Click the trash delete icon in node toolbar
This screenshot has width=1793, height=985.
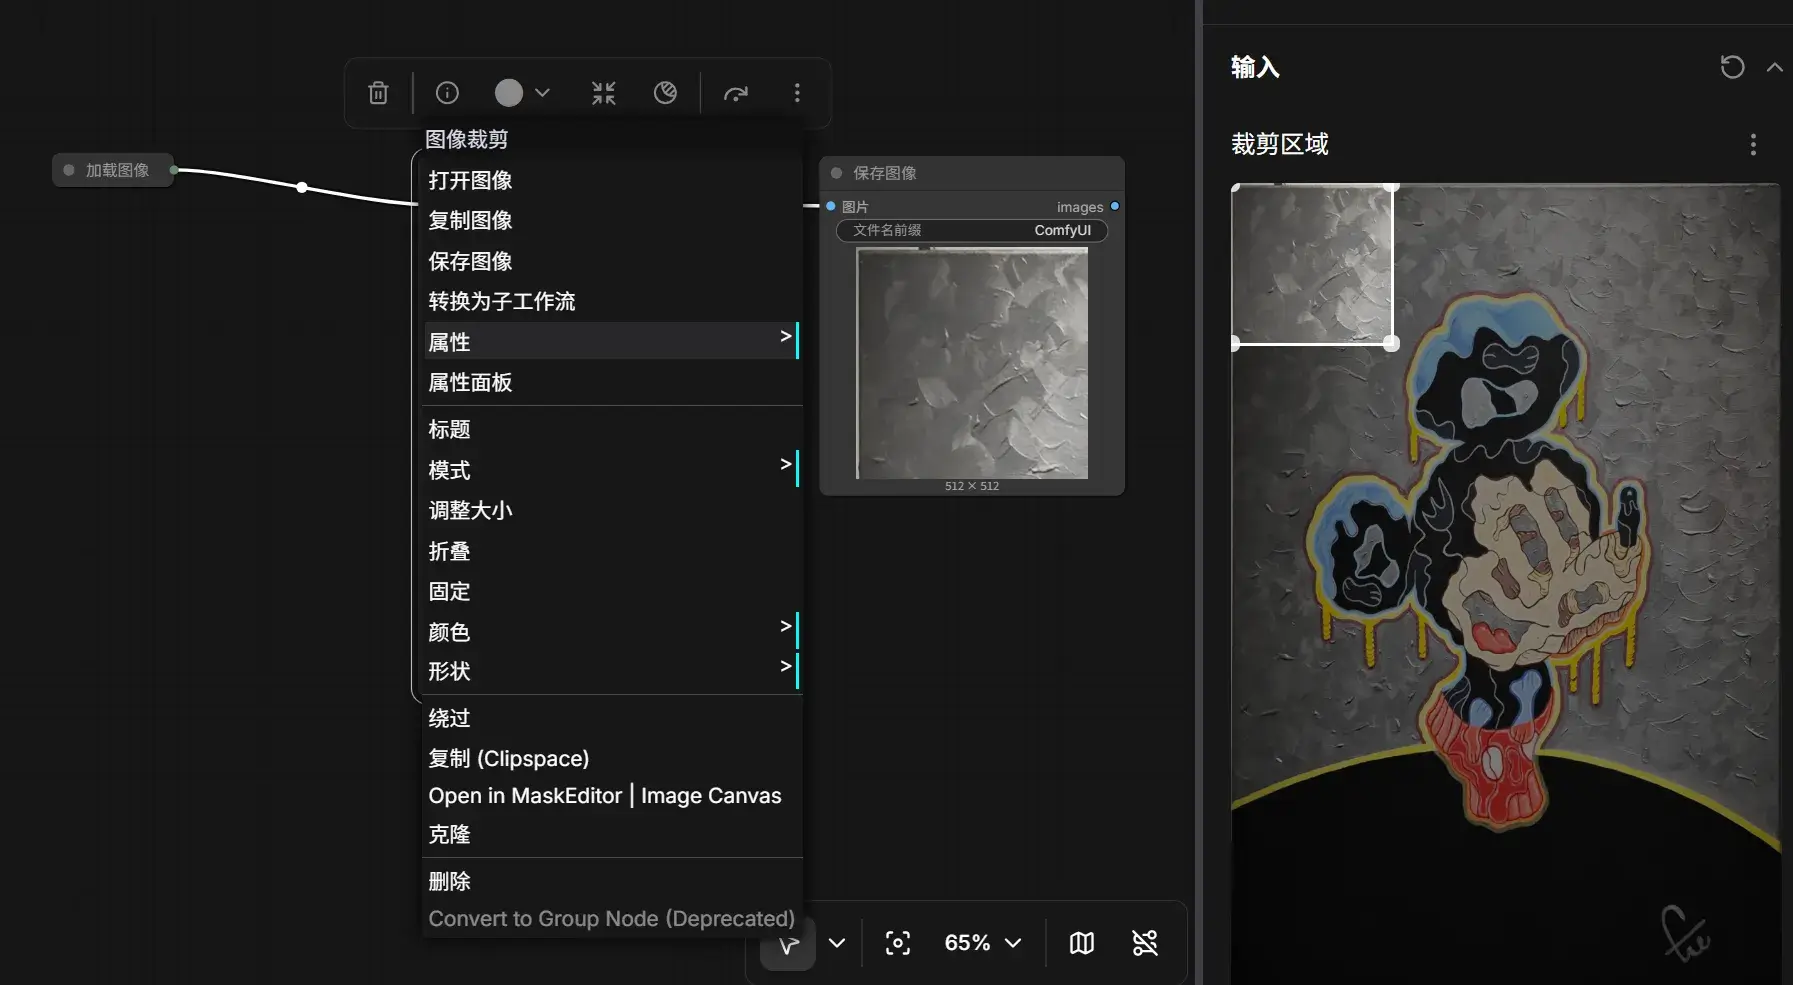pos(378,93)
